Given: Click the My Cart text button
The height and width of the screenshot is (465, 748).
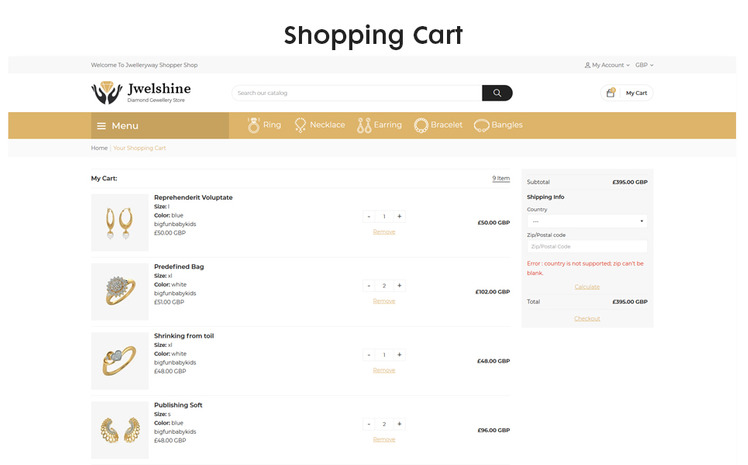Looking at the screenshot, I should pyautogui.click(x=636, y=93).
